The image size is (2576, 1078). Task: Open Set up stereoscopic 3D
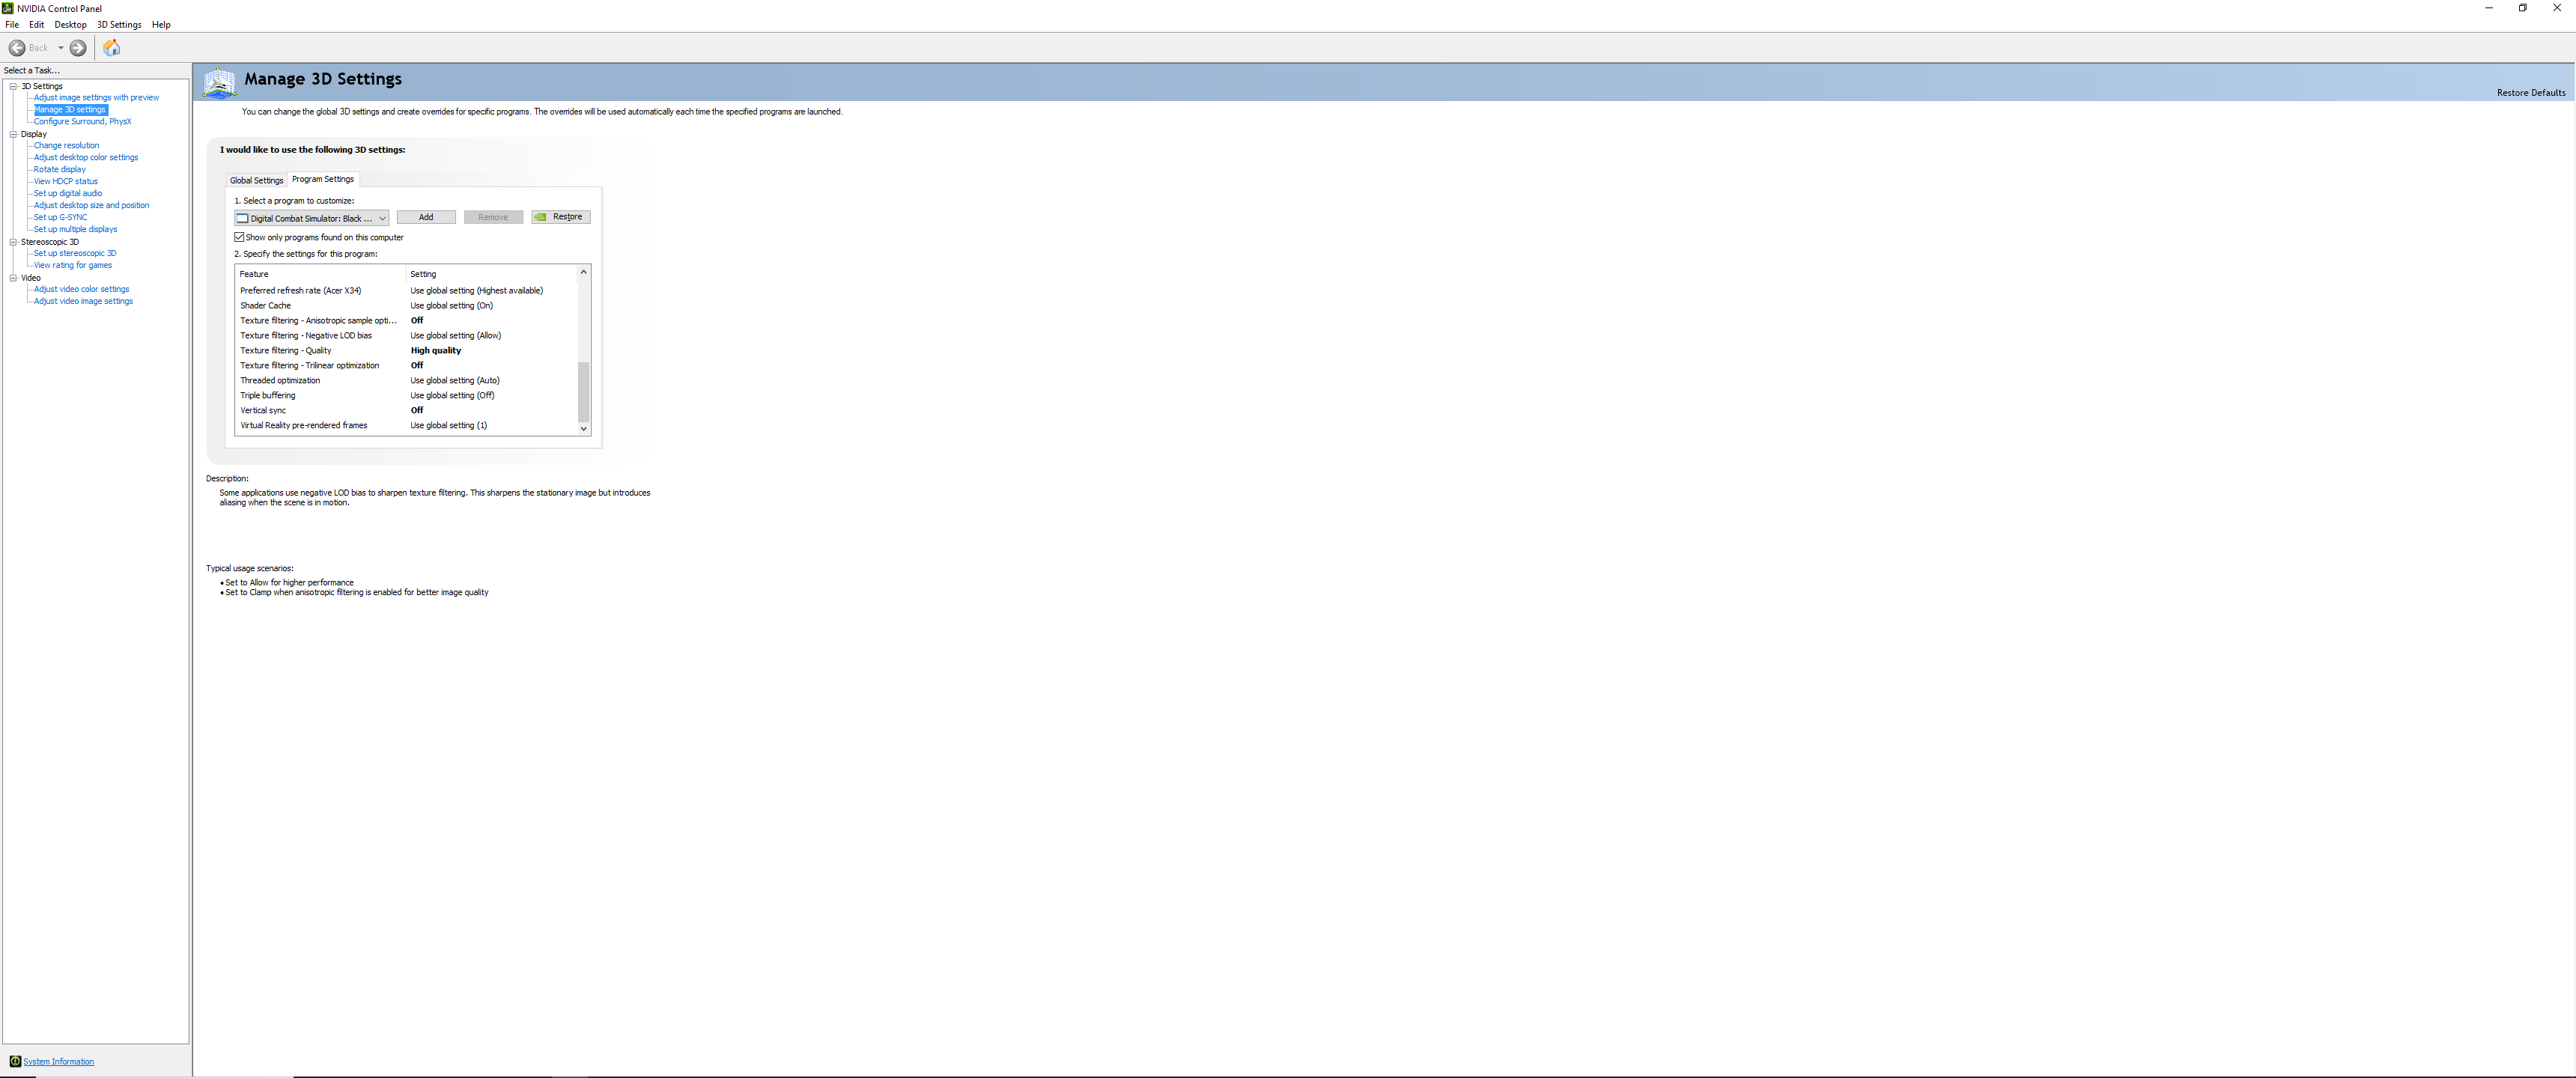[x=75, y=254]
